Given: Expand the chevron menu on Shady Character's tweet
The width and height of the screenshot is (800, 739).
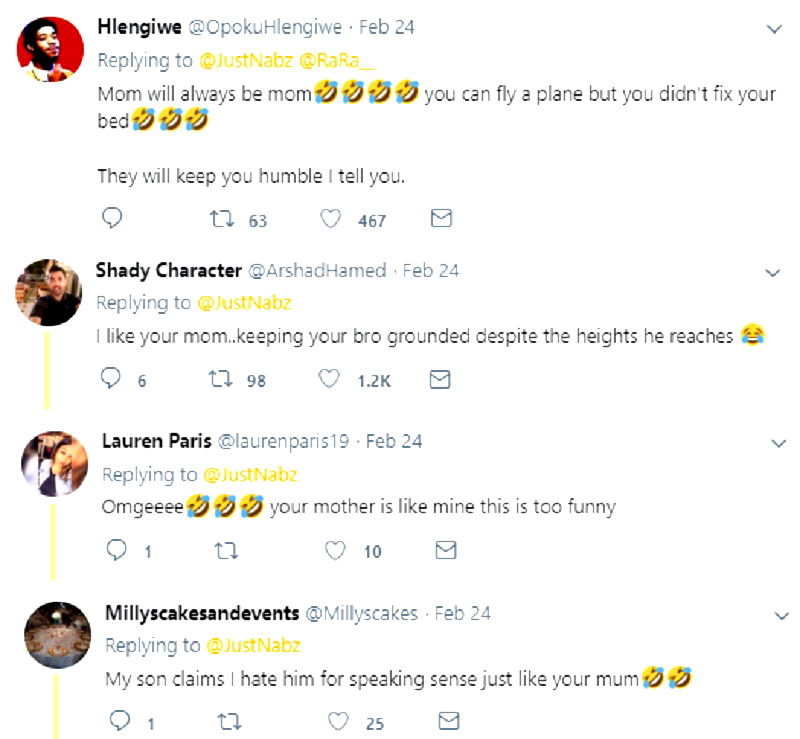Looking at the screenshot, I should tap(772, 272).
